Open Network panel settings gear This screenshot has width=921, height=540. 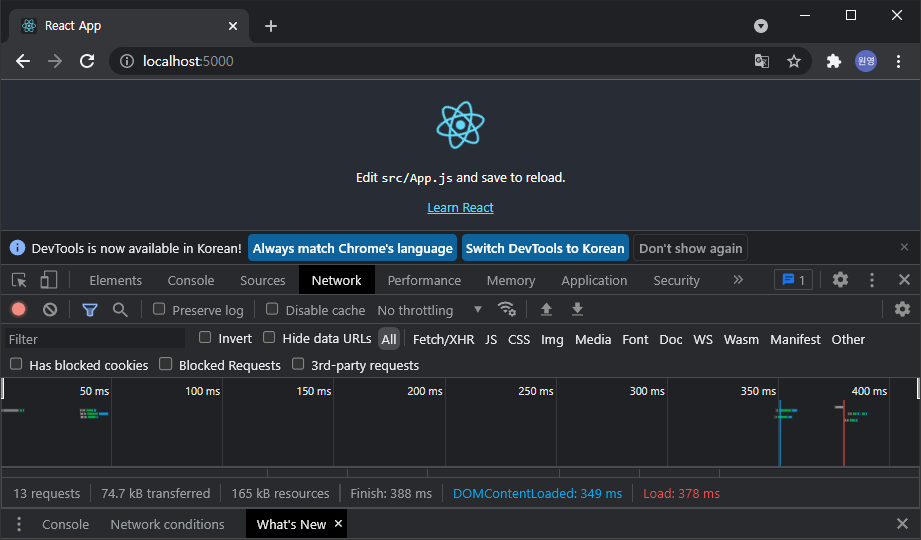(902, 309)
